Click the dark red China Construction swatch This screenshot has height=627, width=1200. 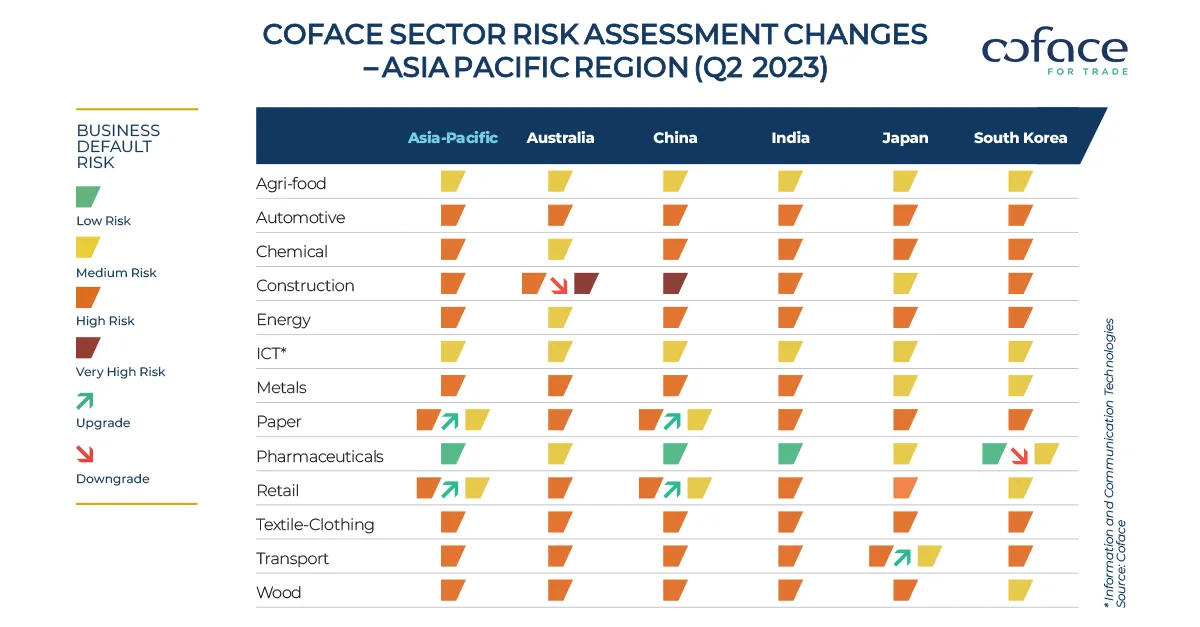pyautogui.click(x=675, y=284)
